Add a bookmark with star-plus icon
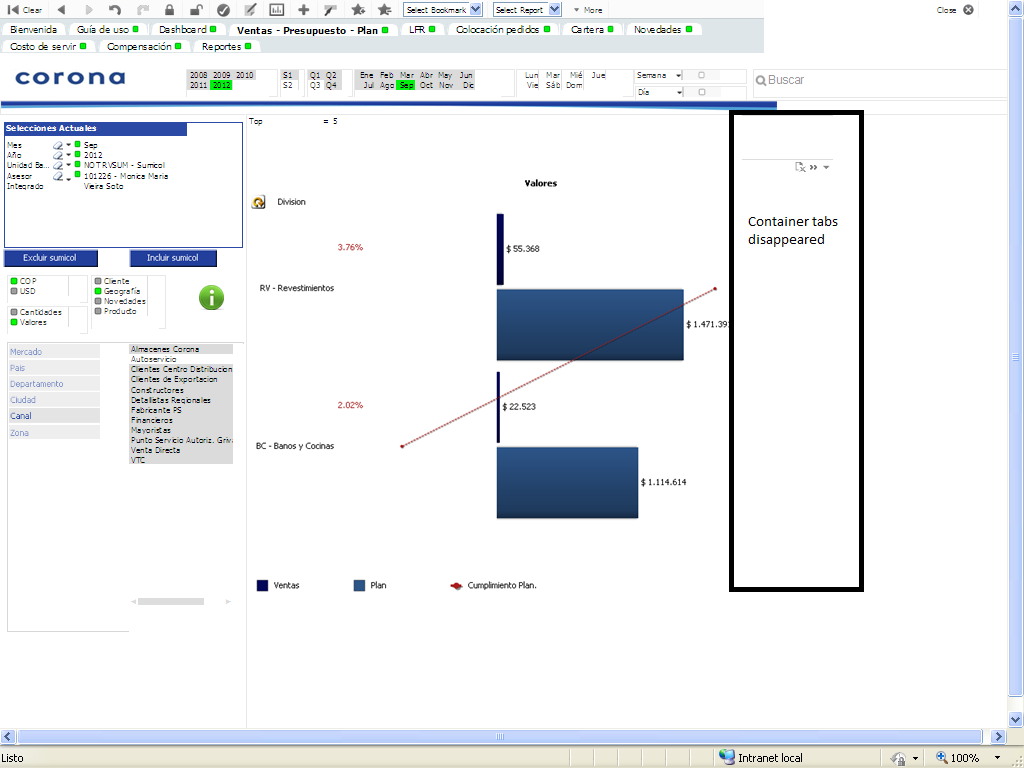The height and width of the screenshot is (768, 1024). [x=358, y=10]
